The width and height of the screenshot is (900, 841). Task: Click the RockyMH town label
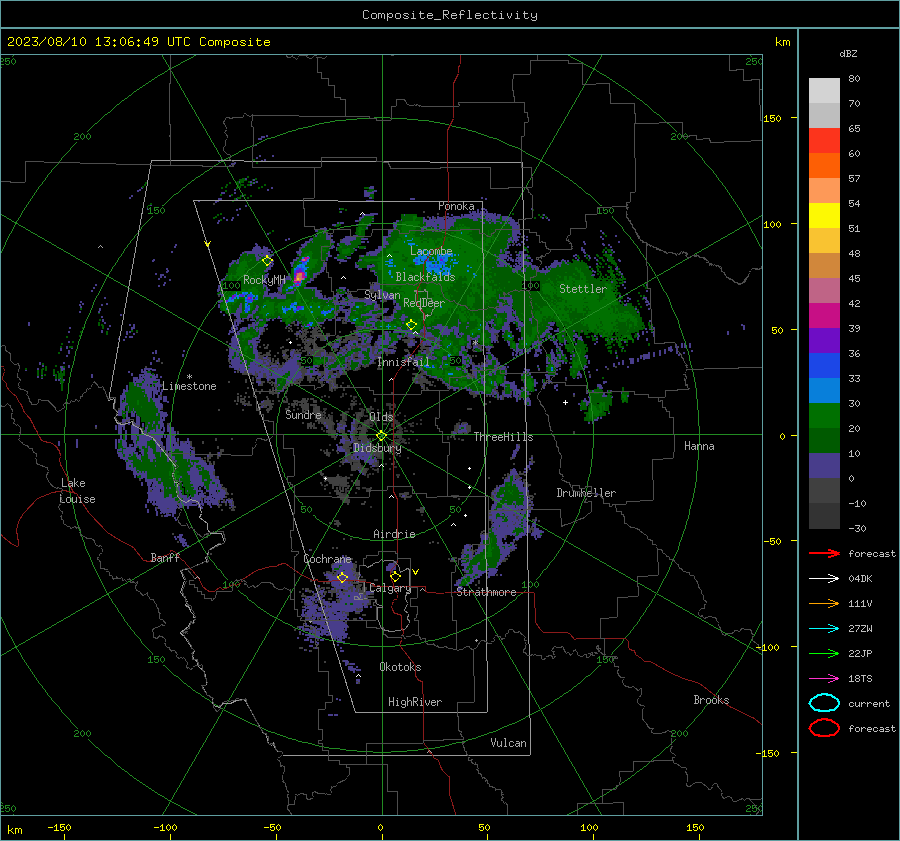tap(264, 280)
